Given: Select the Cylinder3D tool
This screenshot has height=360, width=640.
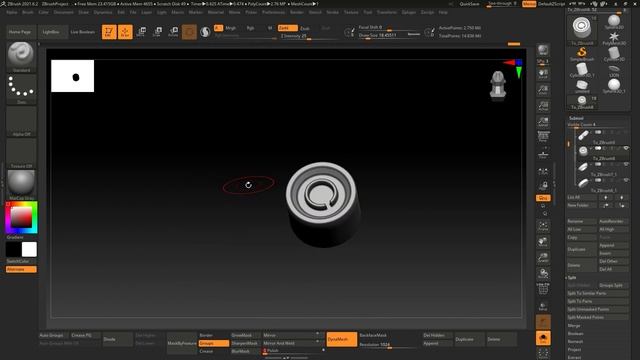Looking at the screenshot, I should pos(613,54).
